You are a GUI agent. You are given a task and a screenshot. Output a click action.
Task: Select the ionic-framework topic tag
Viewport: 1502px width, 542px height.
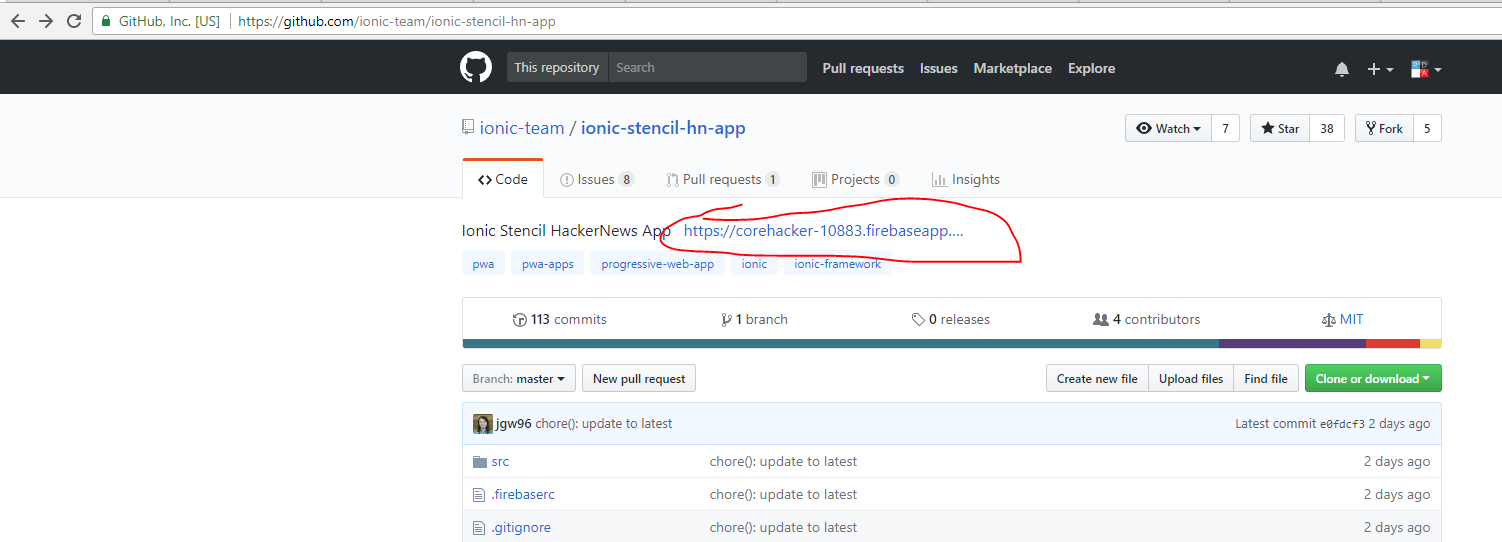click(838, 264)
